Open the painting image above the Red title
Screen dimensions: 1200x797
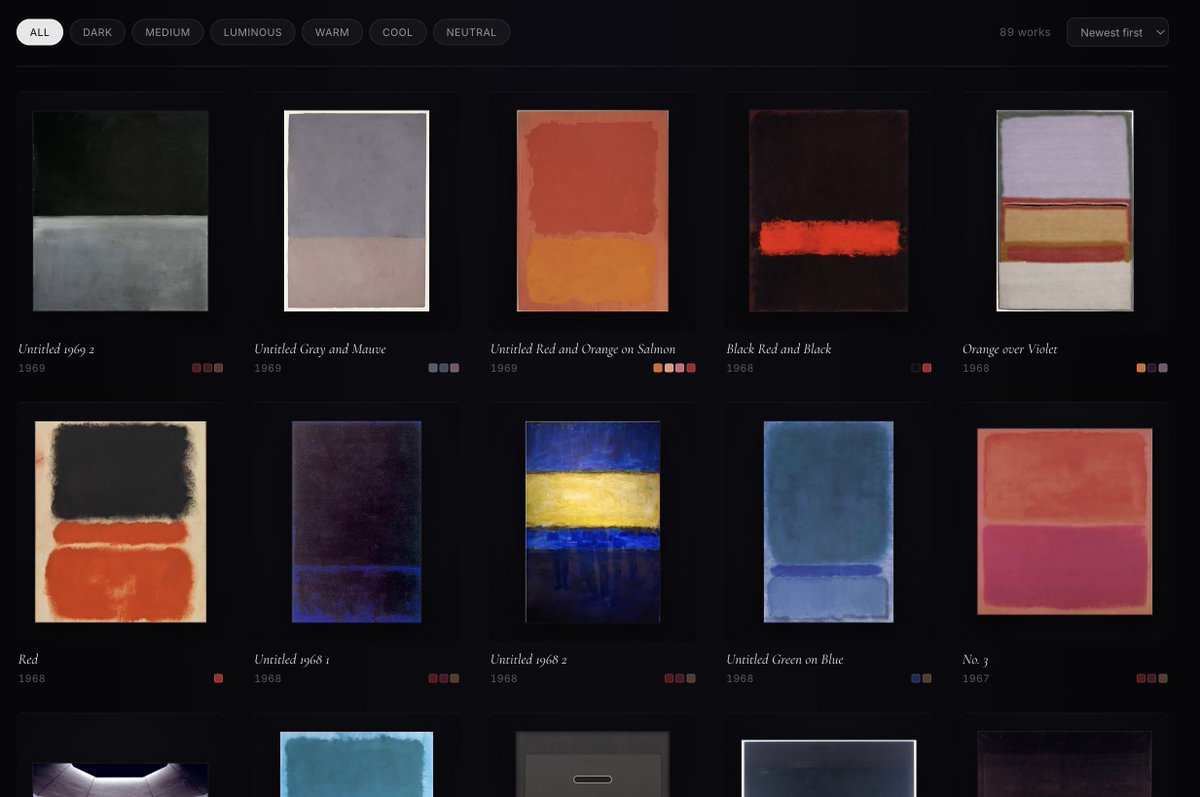pyautogui.click(x=120, y=521)
